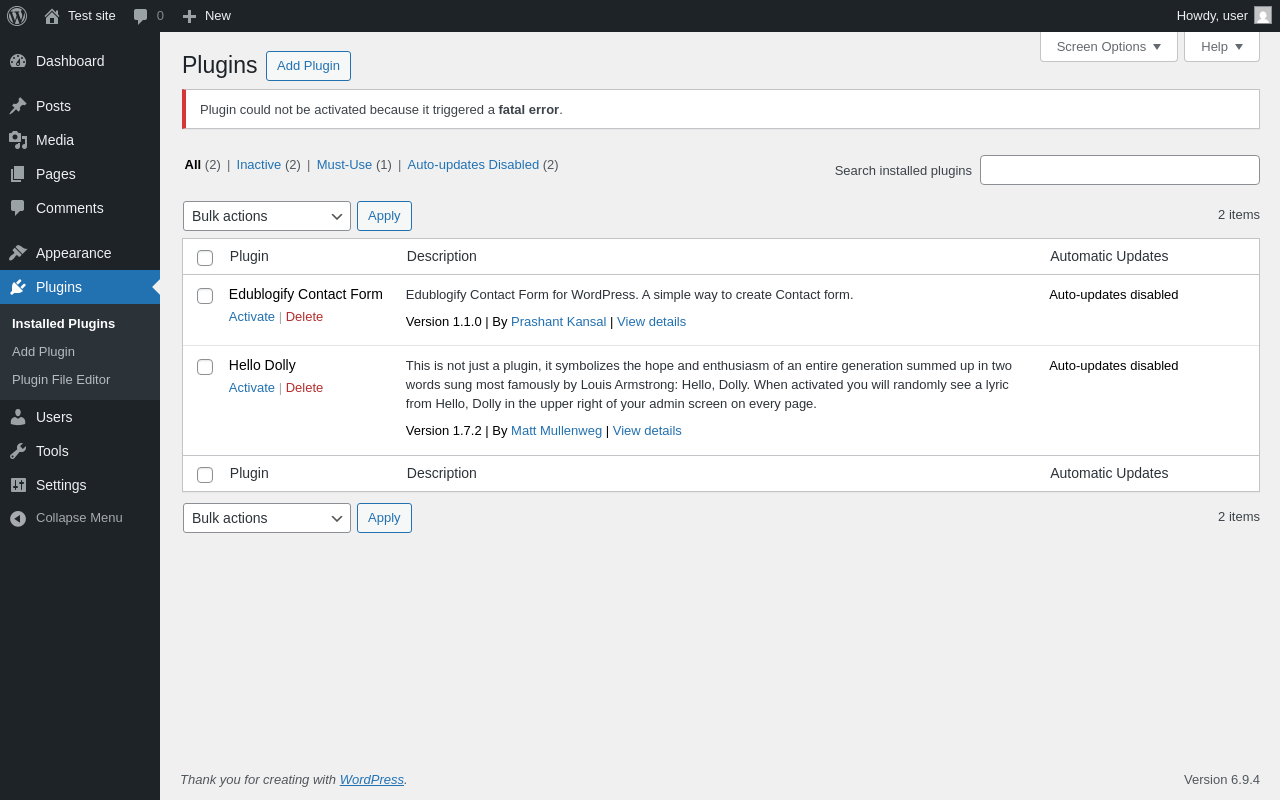Open the Media library icon
Viewport: 1280px width, 800px height.
pos(18,140)
